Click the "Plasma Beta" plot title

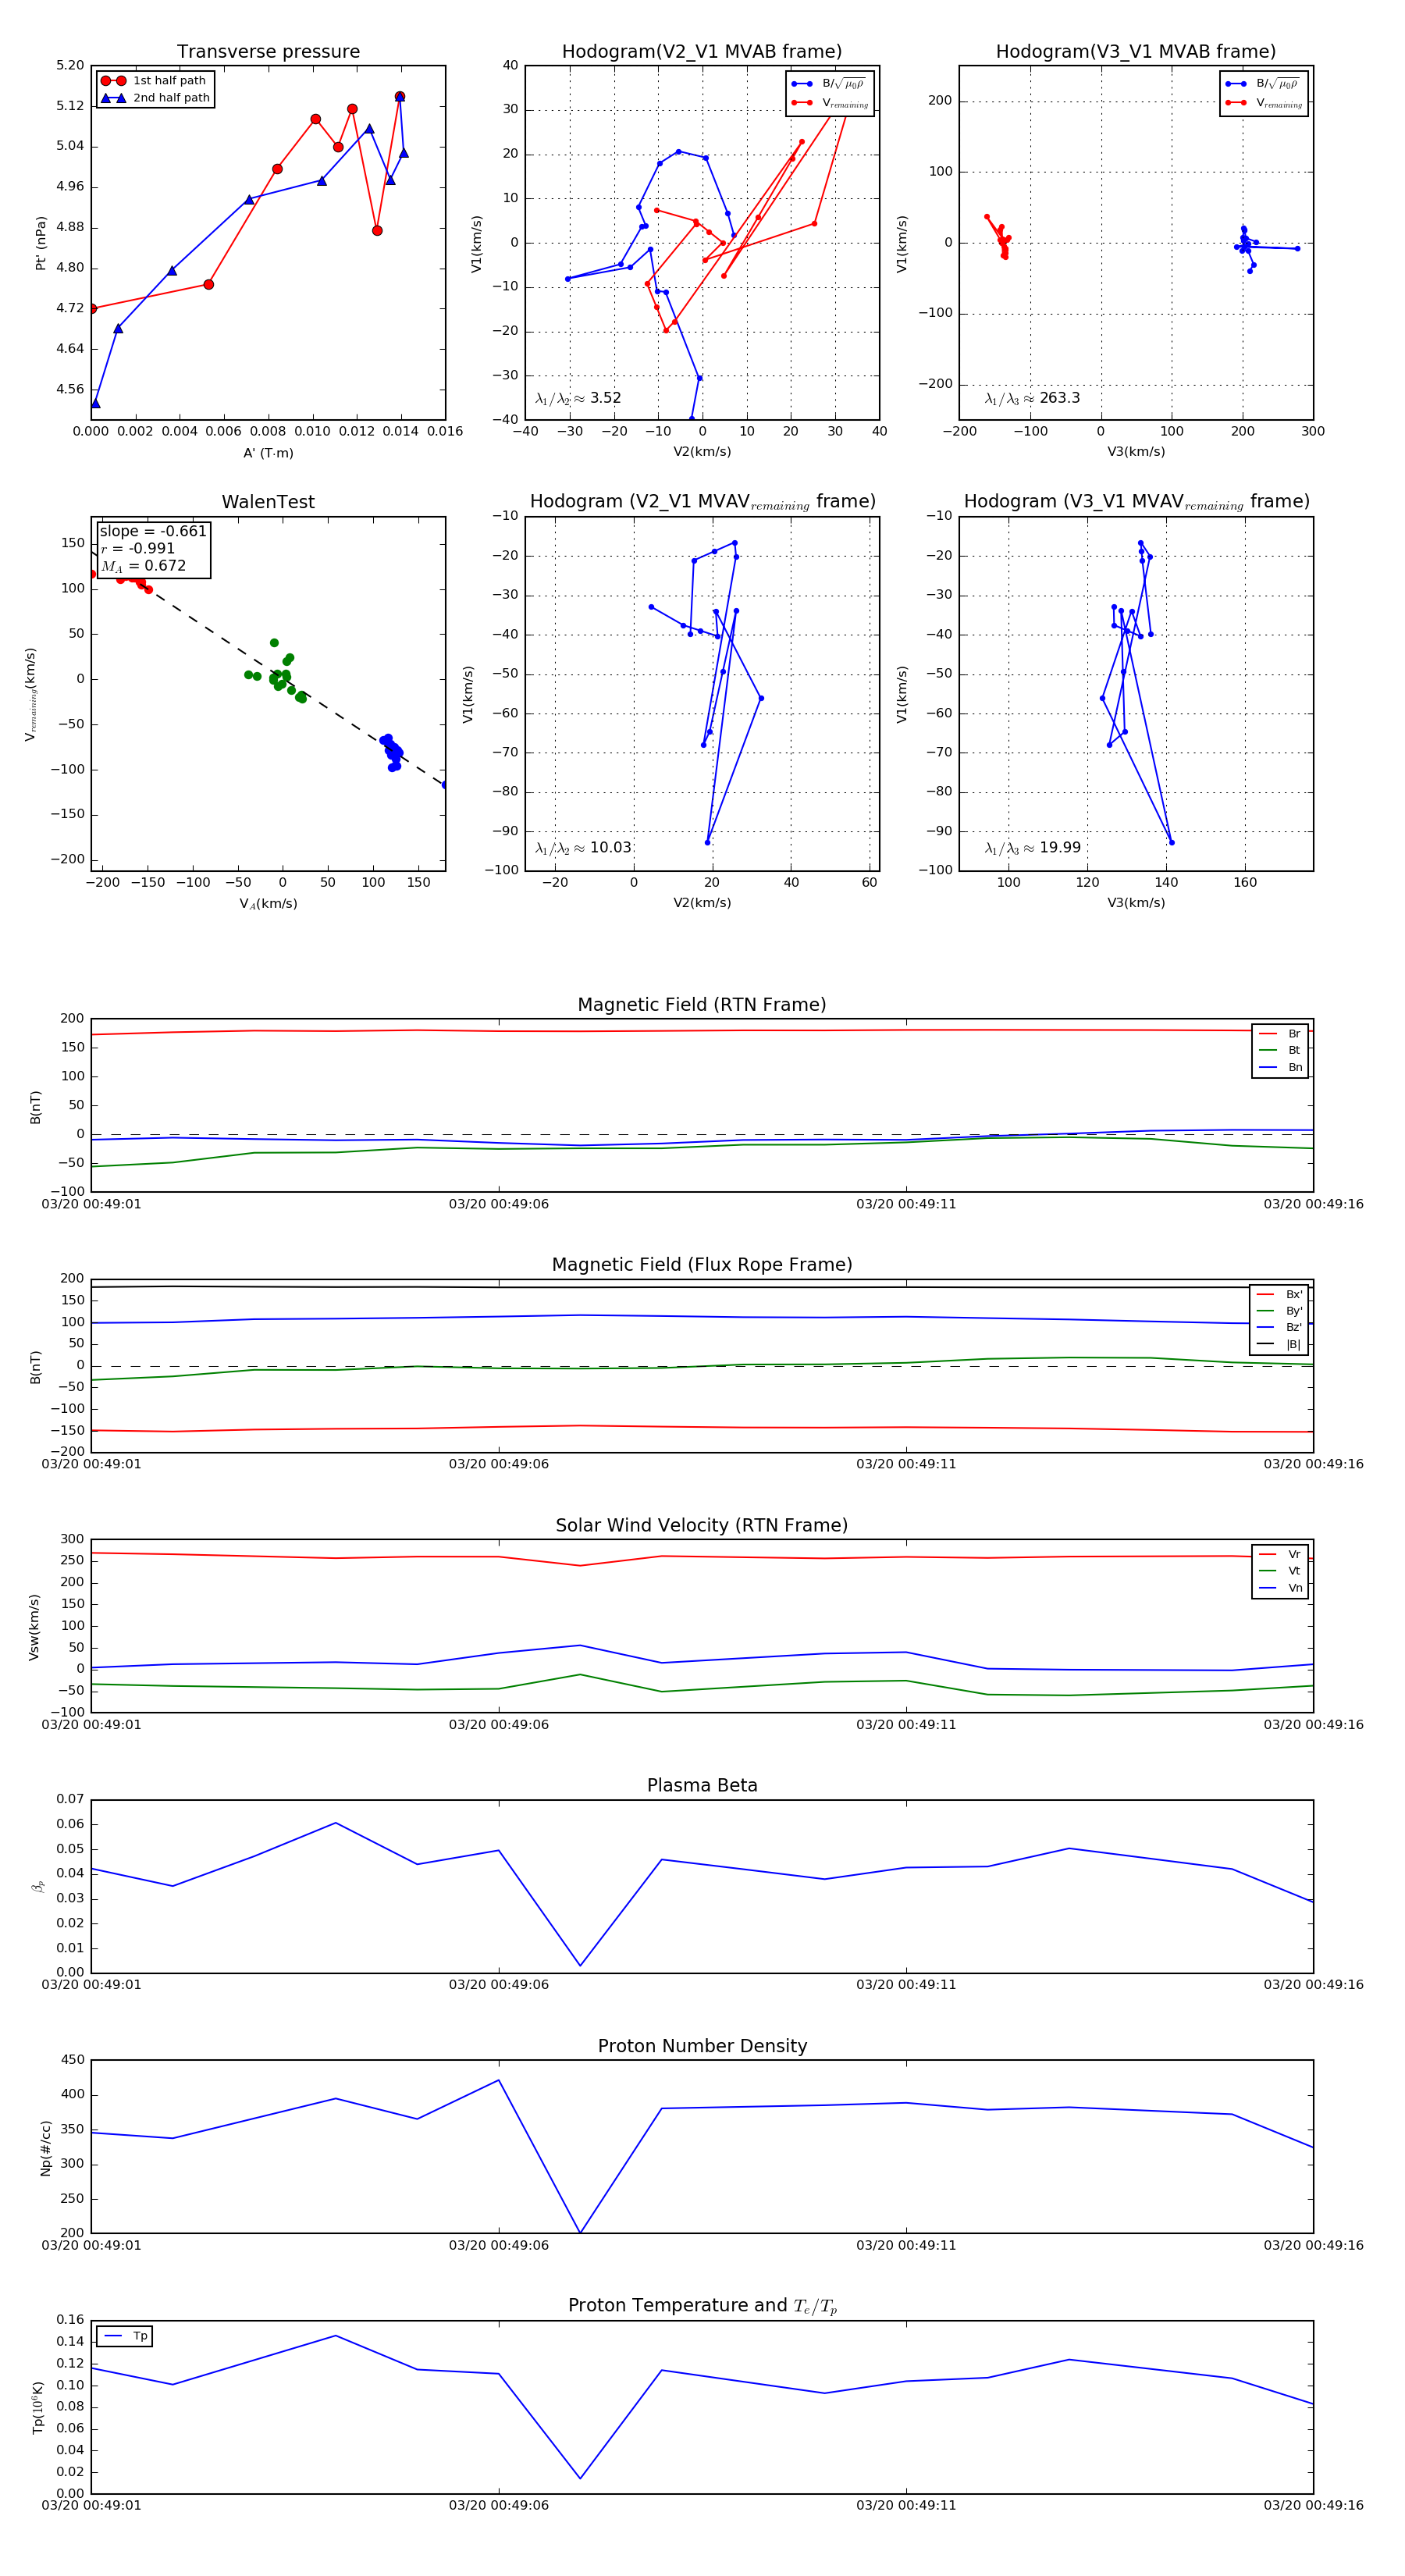[x=702, y=1785]
